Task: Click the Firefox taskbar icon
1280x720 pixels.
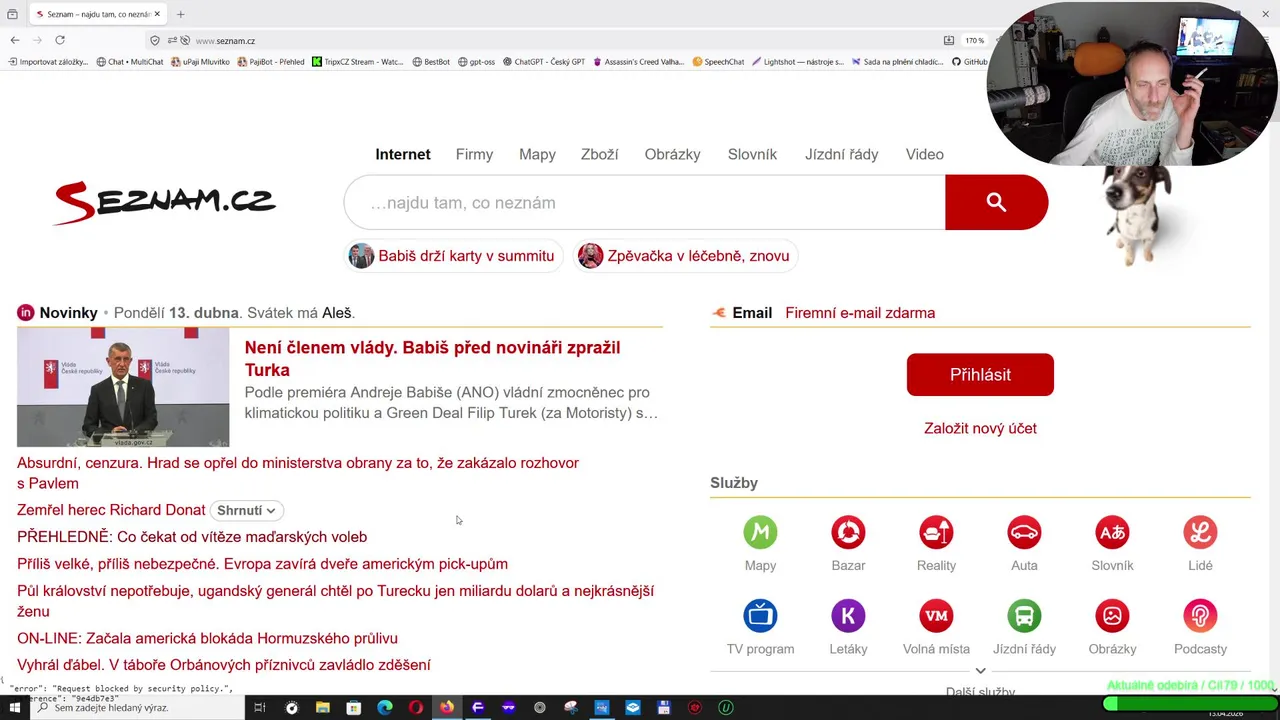Action: [x=446, y=708]
